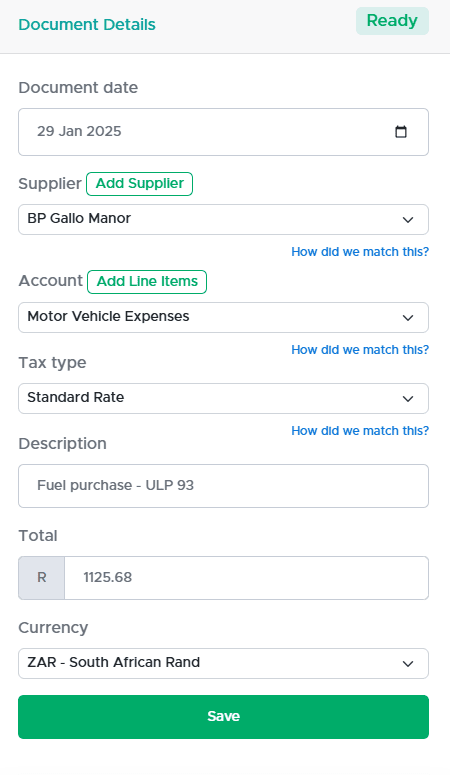This screenshot has height=775, width=450.
Task: Open the Tax type dropdown showing Standard Rate
Action: pyautogui.click(x=224, y=398)
